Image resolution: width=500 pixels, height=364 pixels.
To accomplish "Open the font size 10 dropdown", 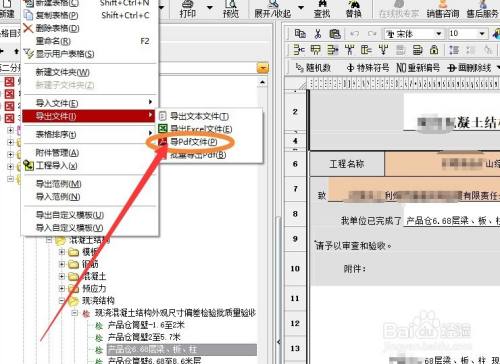I will [482, 34].
